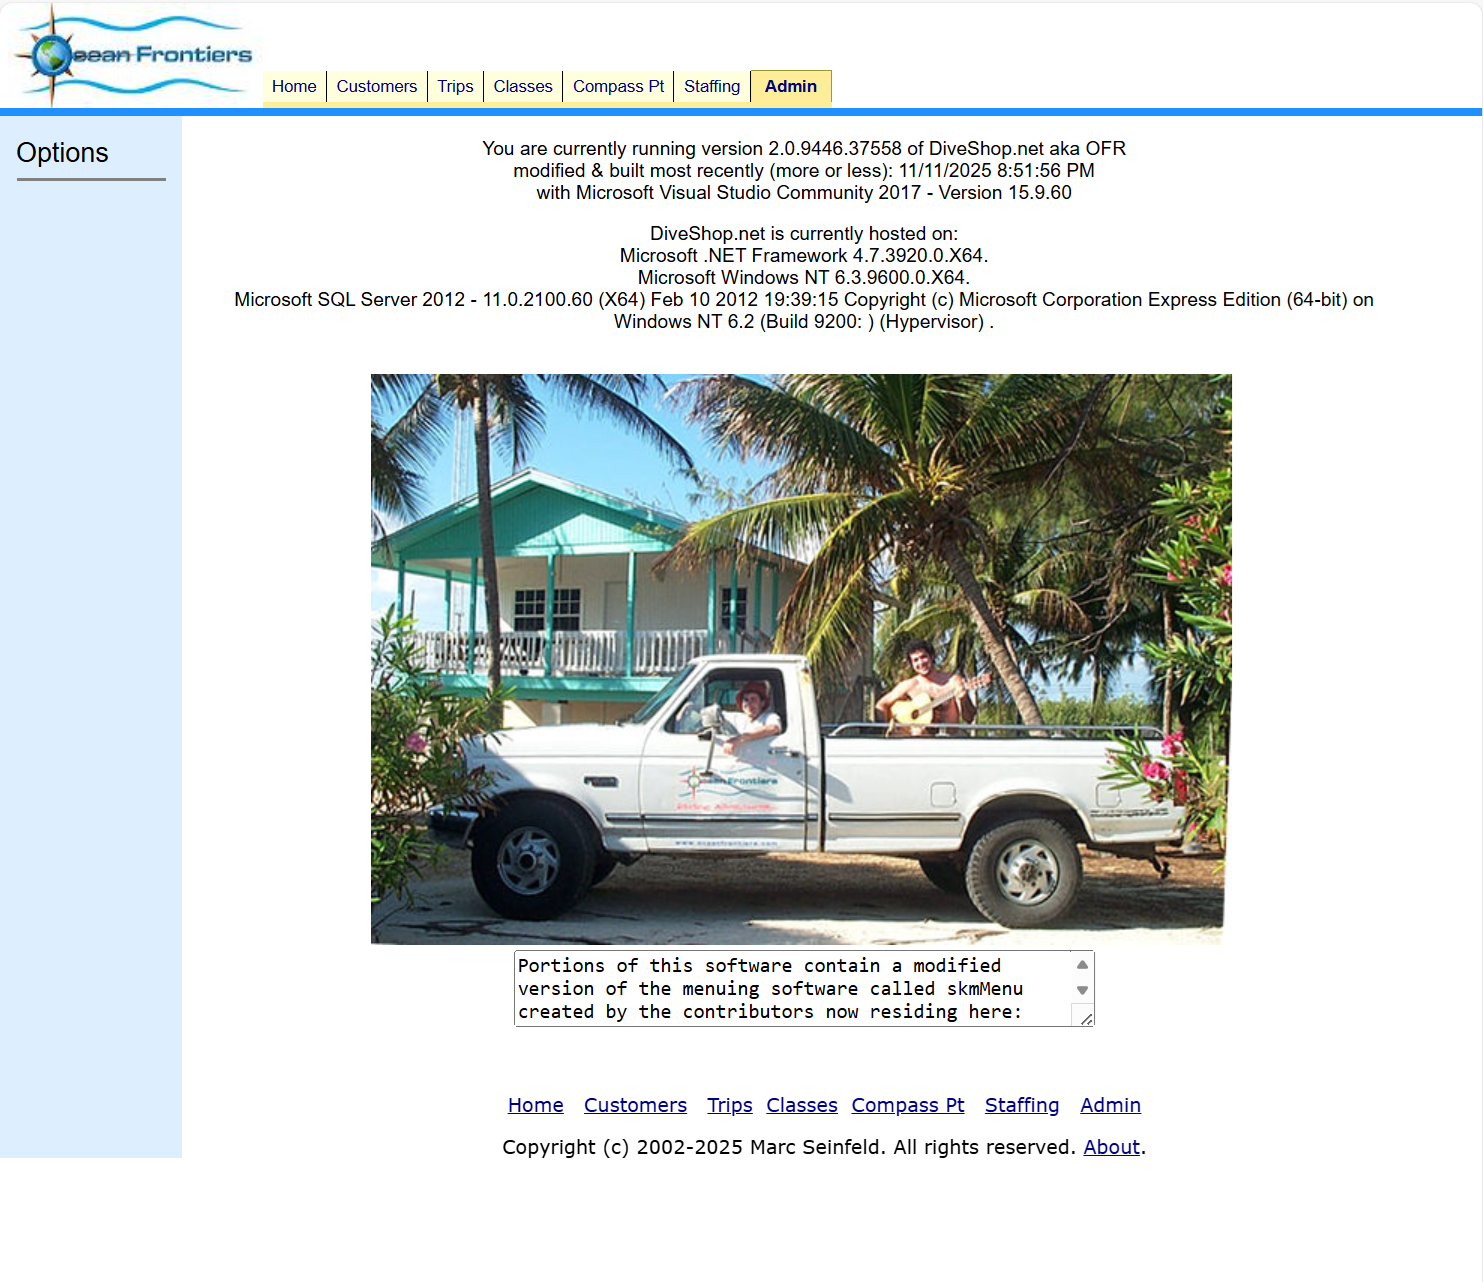Click the resize grip of the skmMenu textarea
Screen dimensions: 1483x1282
(x=1087, y=1018)
